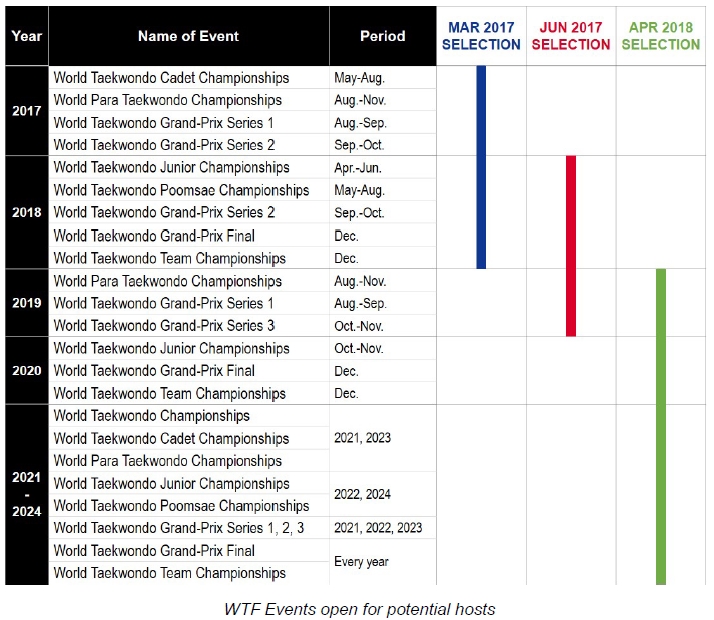Select the 2019 year cell
This screenshot has width=714, height=620.
27,302
